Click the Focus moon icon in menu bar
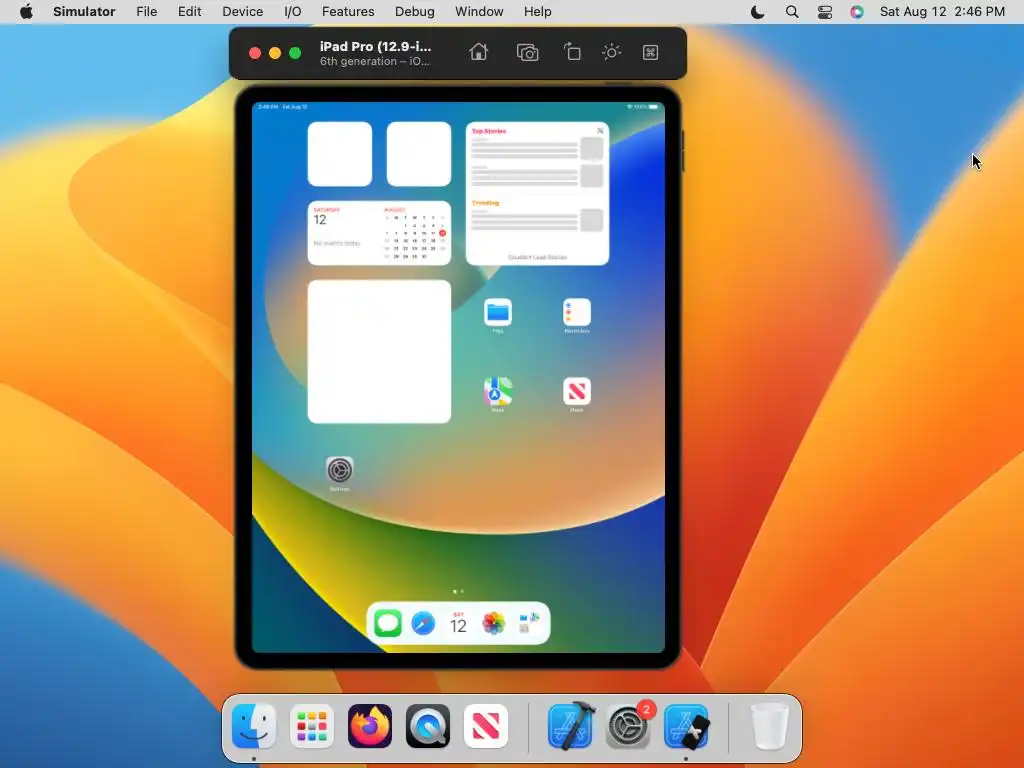The width and height of the screenshot is (1024, 768). 758,12
